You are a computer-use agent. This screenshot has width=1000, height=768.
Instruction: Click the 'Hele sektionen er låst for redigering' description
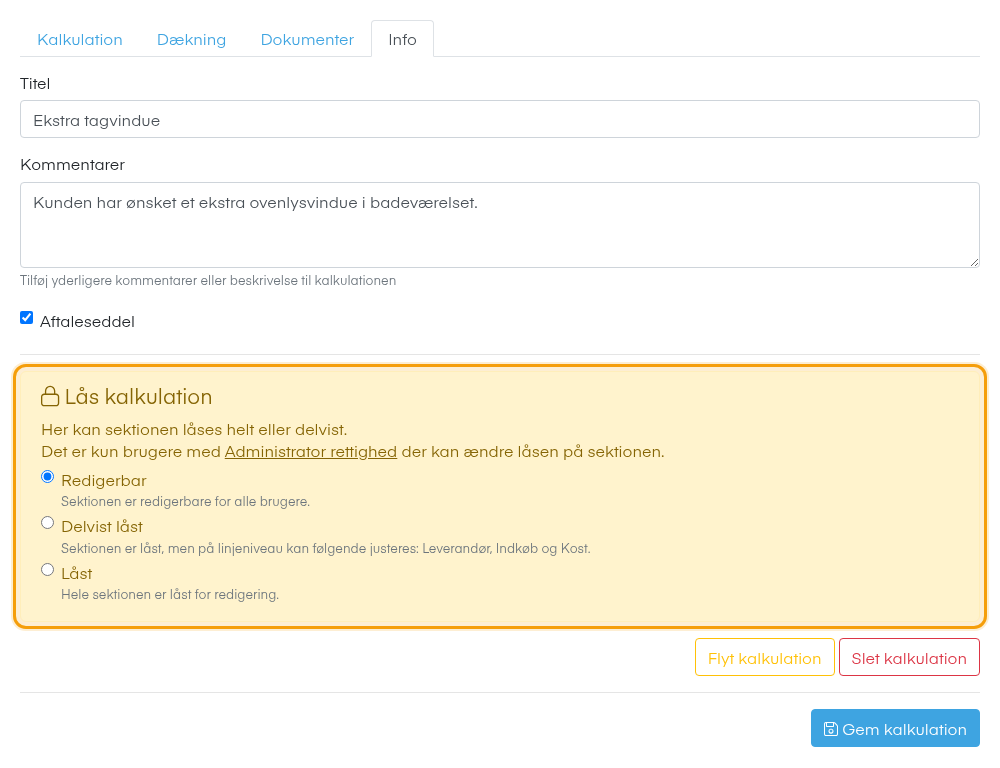[x=170, y=594]
